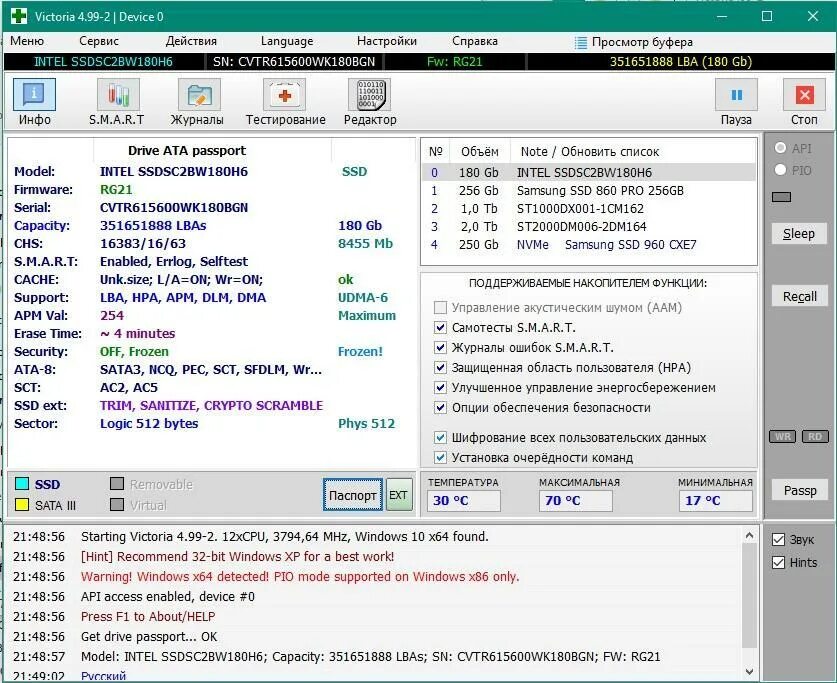Screen dimensions: 837x683
Task: Open the Language menu
Action: tap(287, 41)
